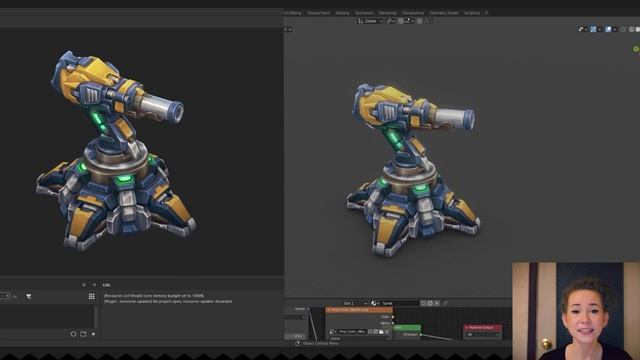Switch to the Compositing workspace tab

[413, 13]
